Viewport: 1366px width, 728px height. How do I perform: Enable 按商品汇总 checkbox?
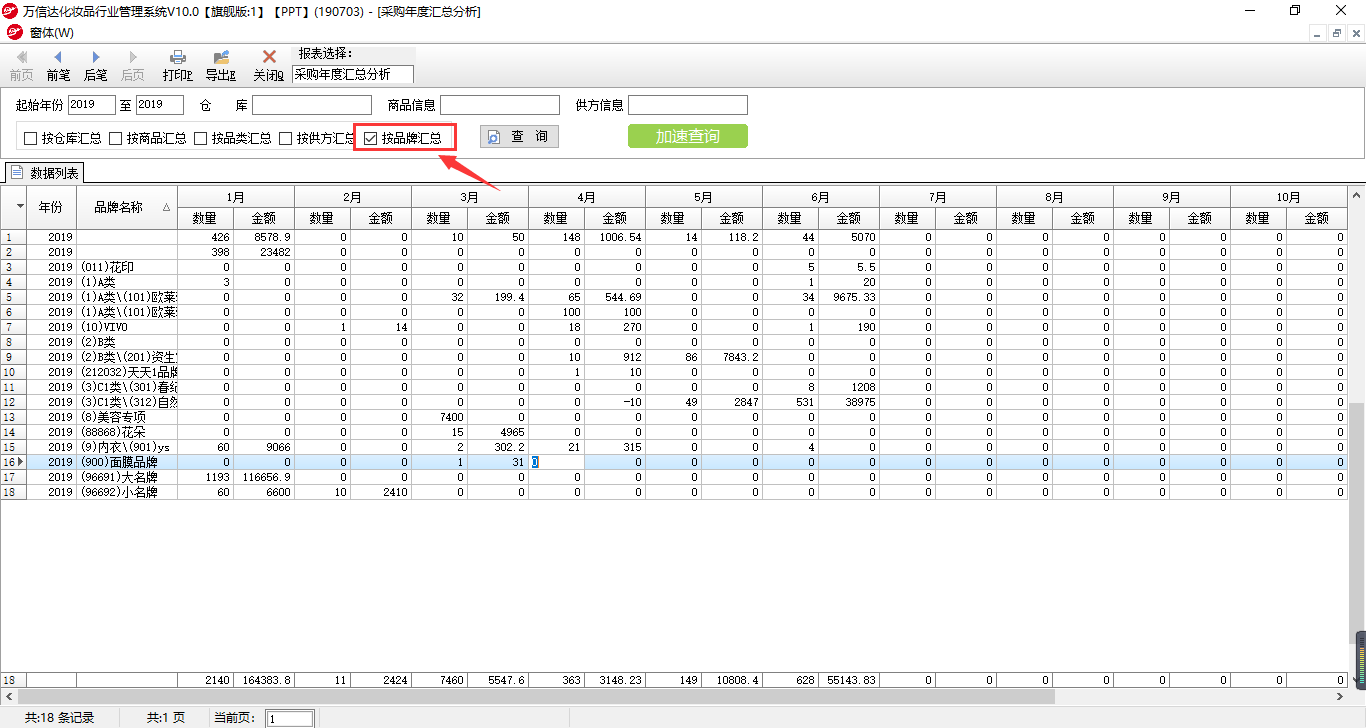pos(116,138)
